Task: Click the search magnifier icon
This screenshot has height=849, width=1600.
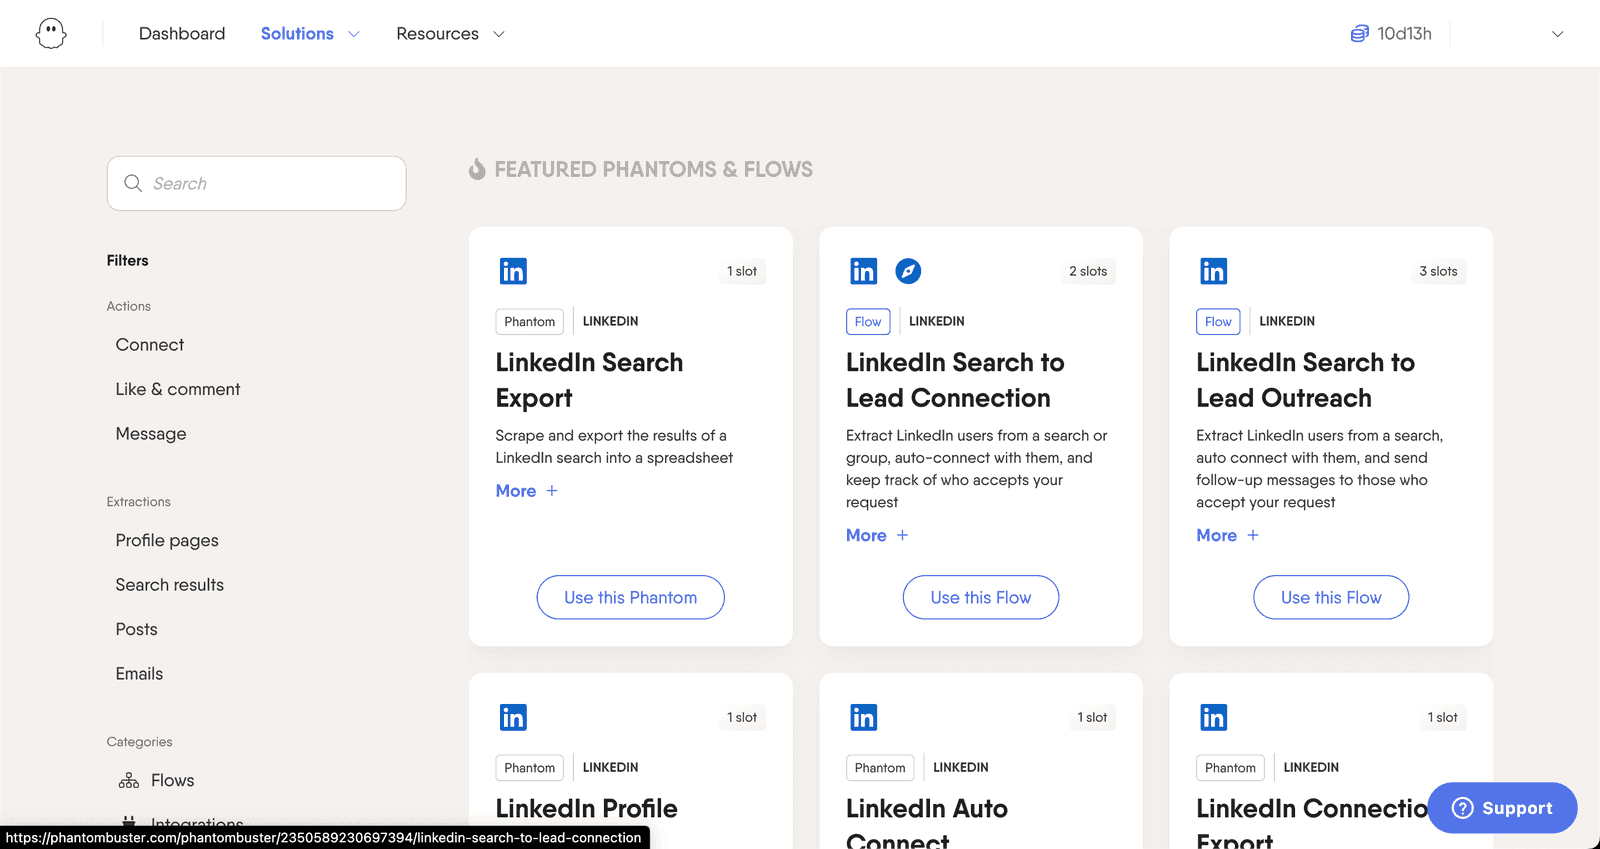Action: coord(133,183)
